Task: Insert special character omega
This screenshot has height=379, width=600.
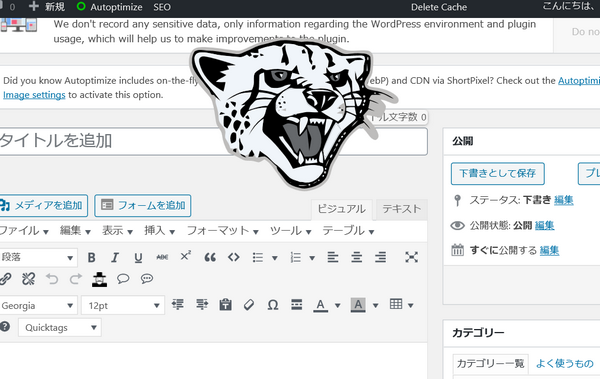Action: [x=272, y=305]
